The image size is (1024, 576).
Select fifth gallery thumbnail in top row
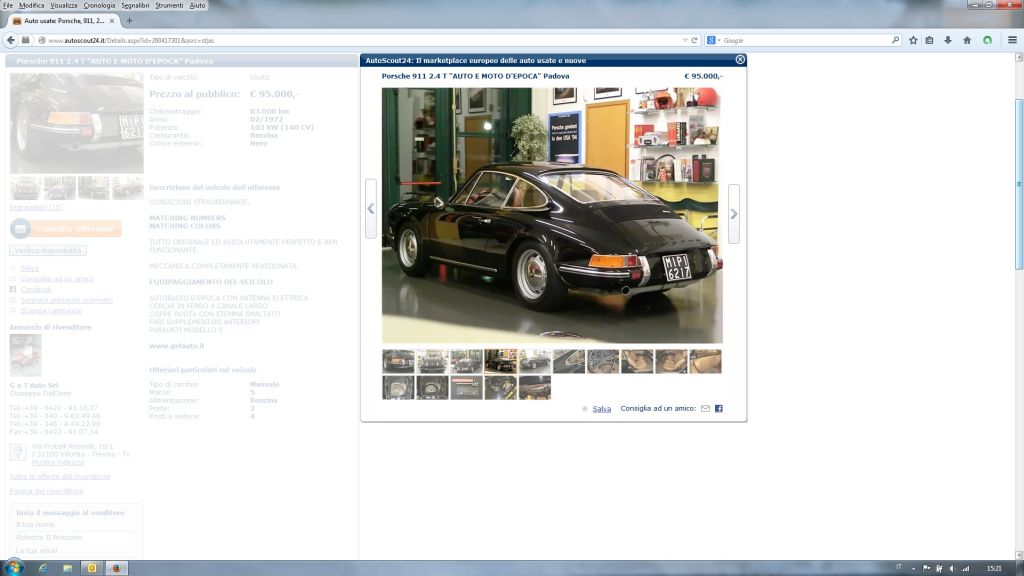[535, 361]
